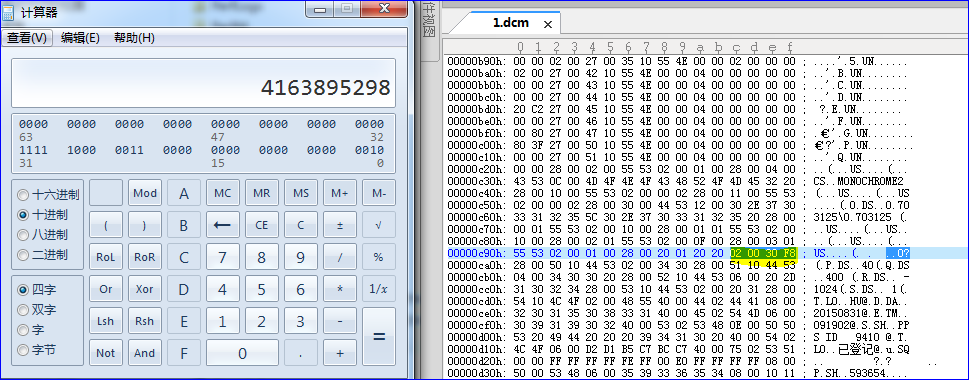Click the number 8 key
Viewport: 969px width, 380px height.
point(261,256)
